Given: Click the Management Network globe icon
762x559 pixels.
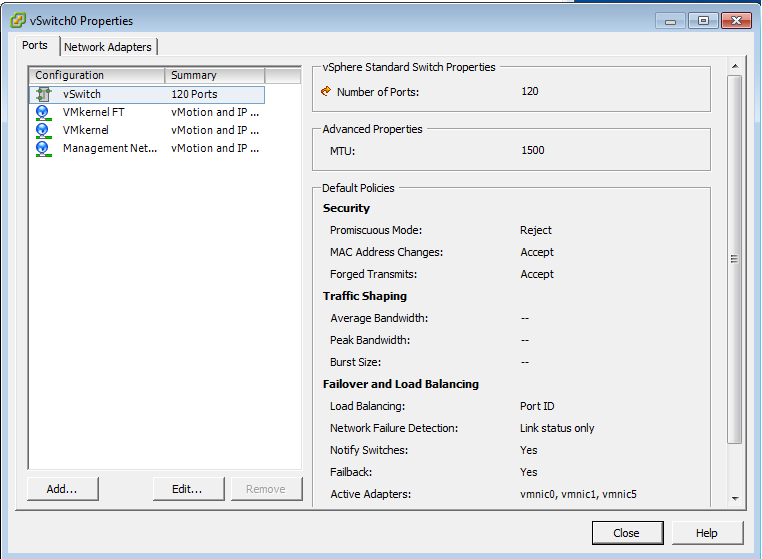Looking at the screenshot, I should click(x=43, y=149).
